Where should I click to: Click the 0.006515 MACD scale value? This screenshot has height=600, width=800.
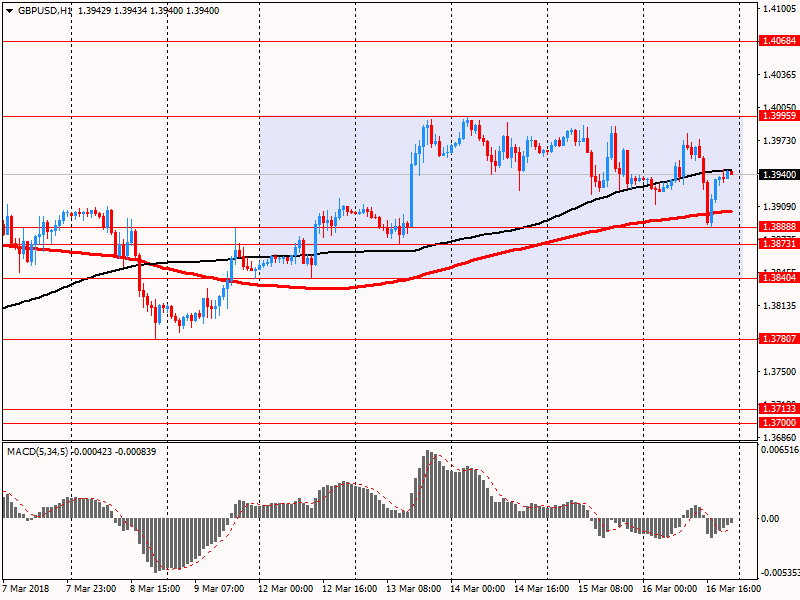pos(778,450)
